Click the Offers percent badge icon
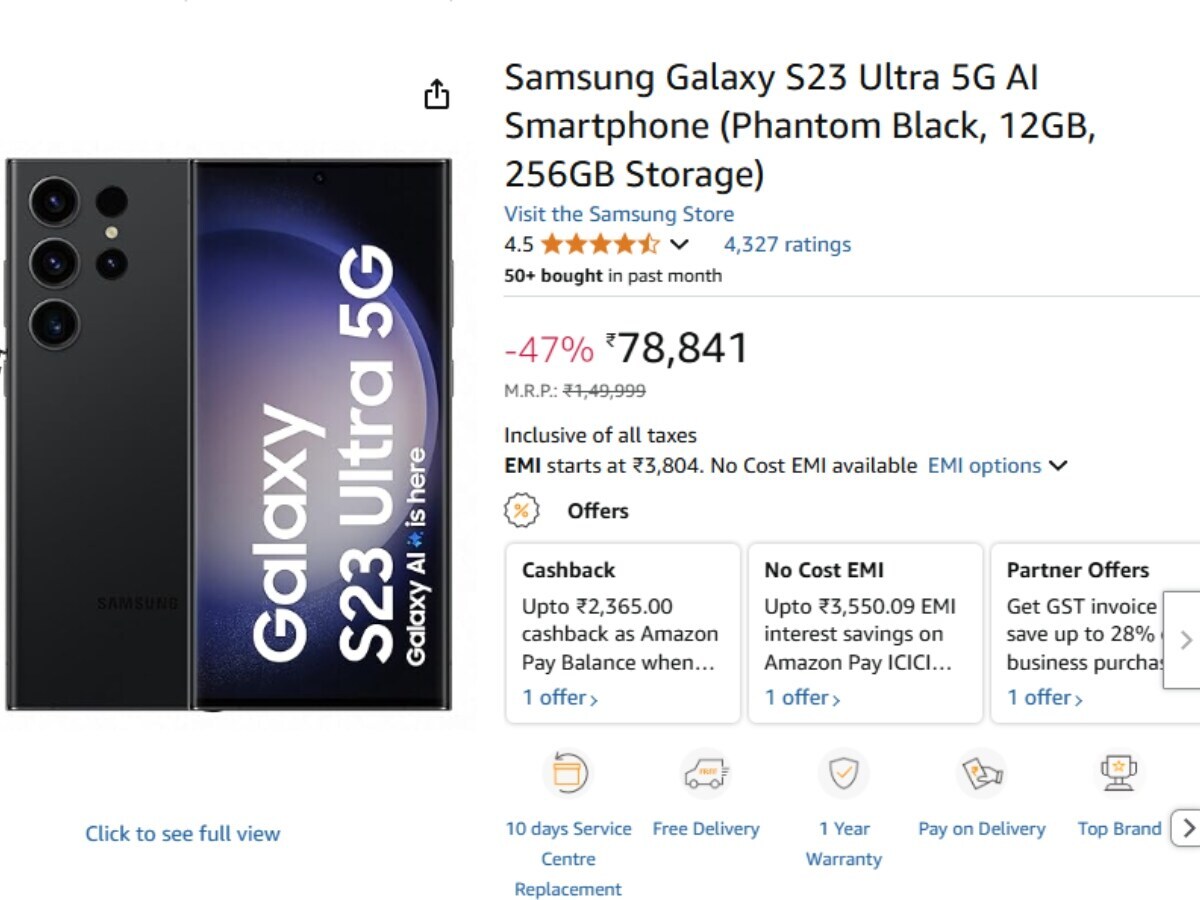This screenshot has width=1200, height=900. [x=521, y=511]
